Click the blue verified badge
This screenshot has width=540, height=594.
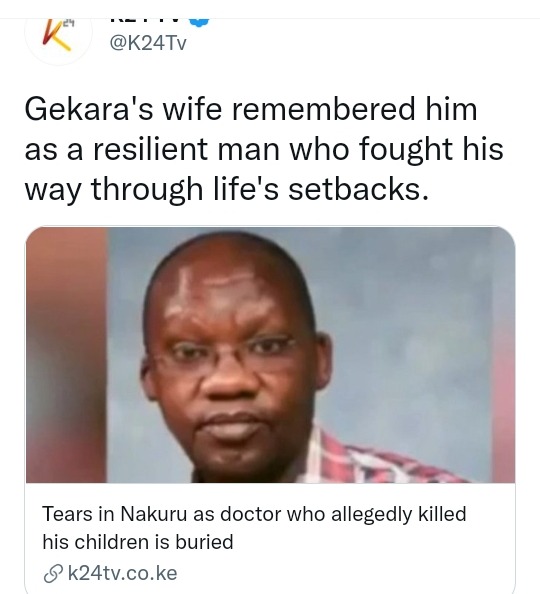coord(200,22)
